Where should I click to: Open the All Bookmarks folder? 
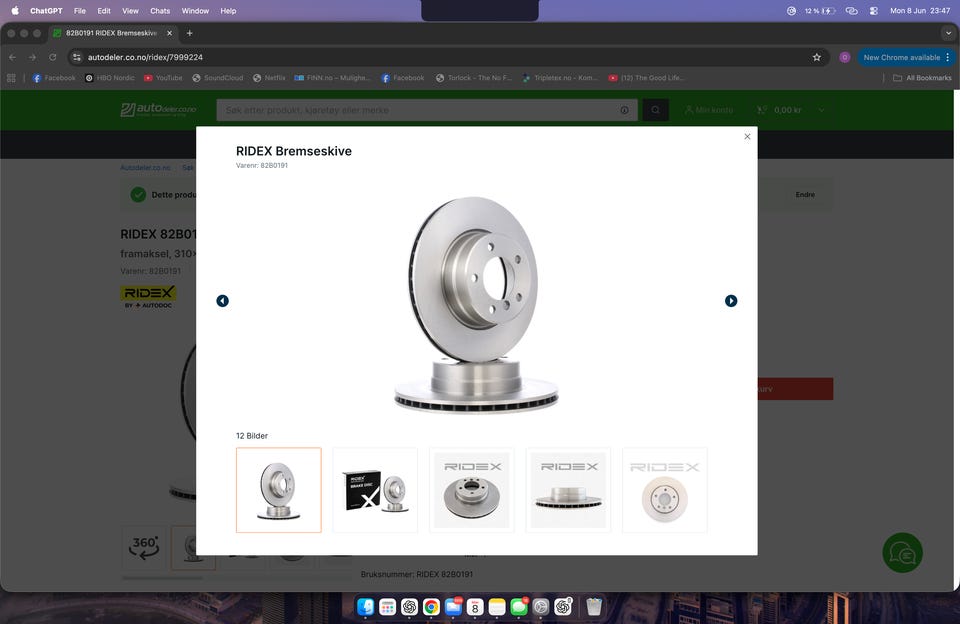tap(922, 78)
